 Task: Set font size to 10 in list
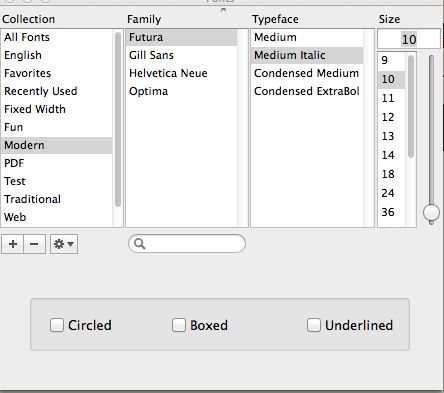point(392,79)
